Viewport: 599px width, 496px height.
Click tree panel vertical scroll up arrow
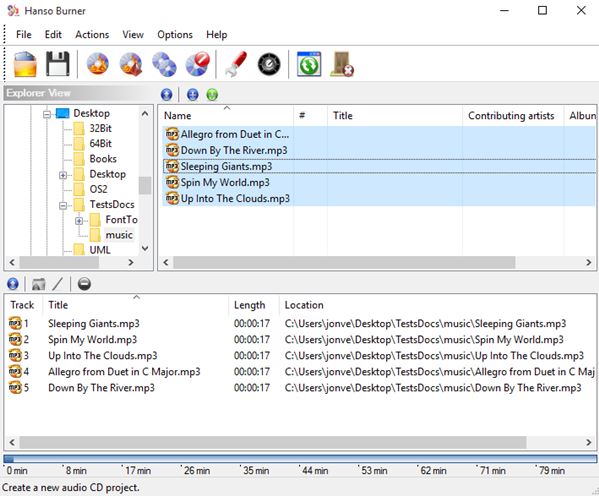tap(145, 113)
